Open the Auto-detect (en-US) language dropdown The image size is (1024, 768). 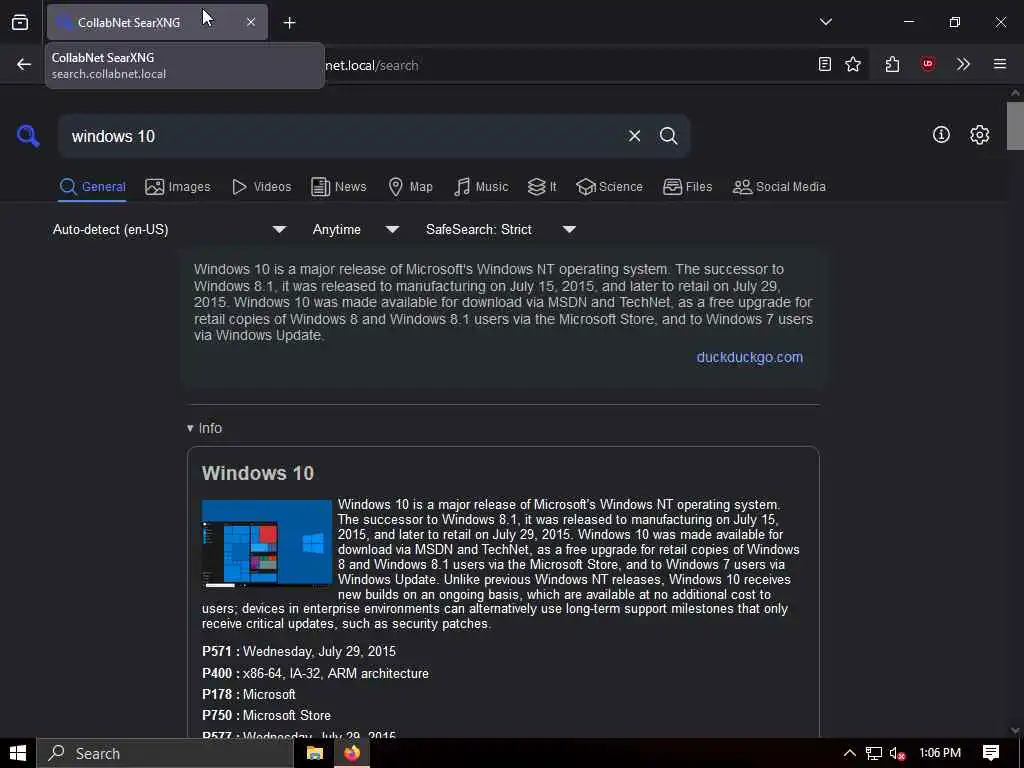[x=169, y=229]
